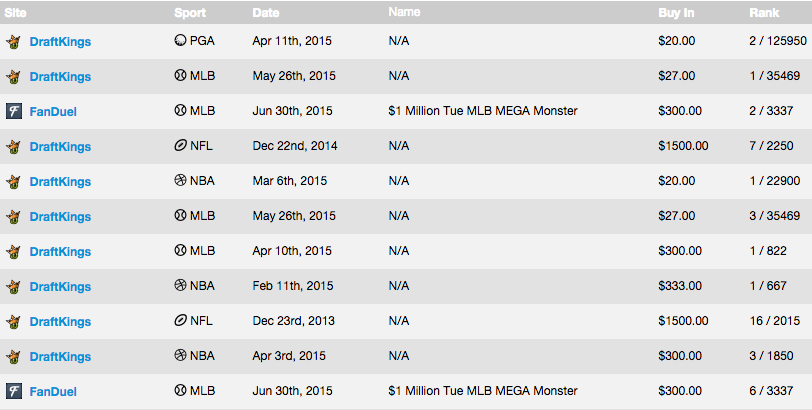Screen dimensions: 812x410
Task: Sort table by the Sport column header
Action: pyautogui.click(x=190, y=12)
